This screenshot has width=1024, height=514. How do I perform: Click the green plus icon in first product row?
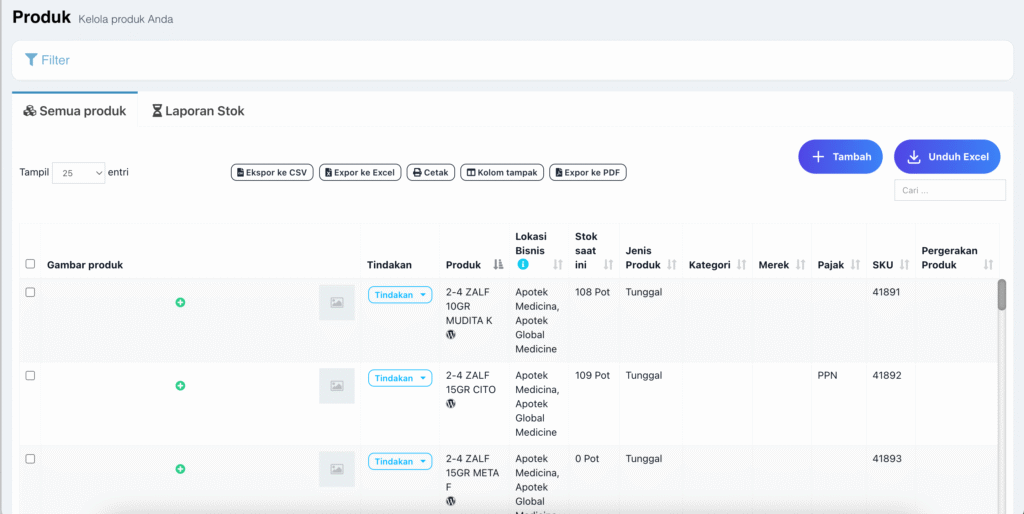[x=180, y=302]
